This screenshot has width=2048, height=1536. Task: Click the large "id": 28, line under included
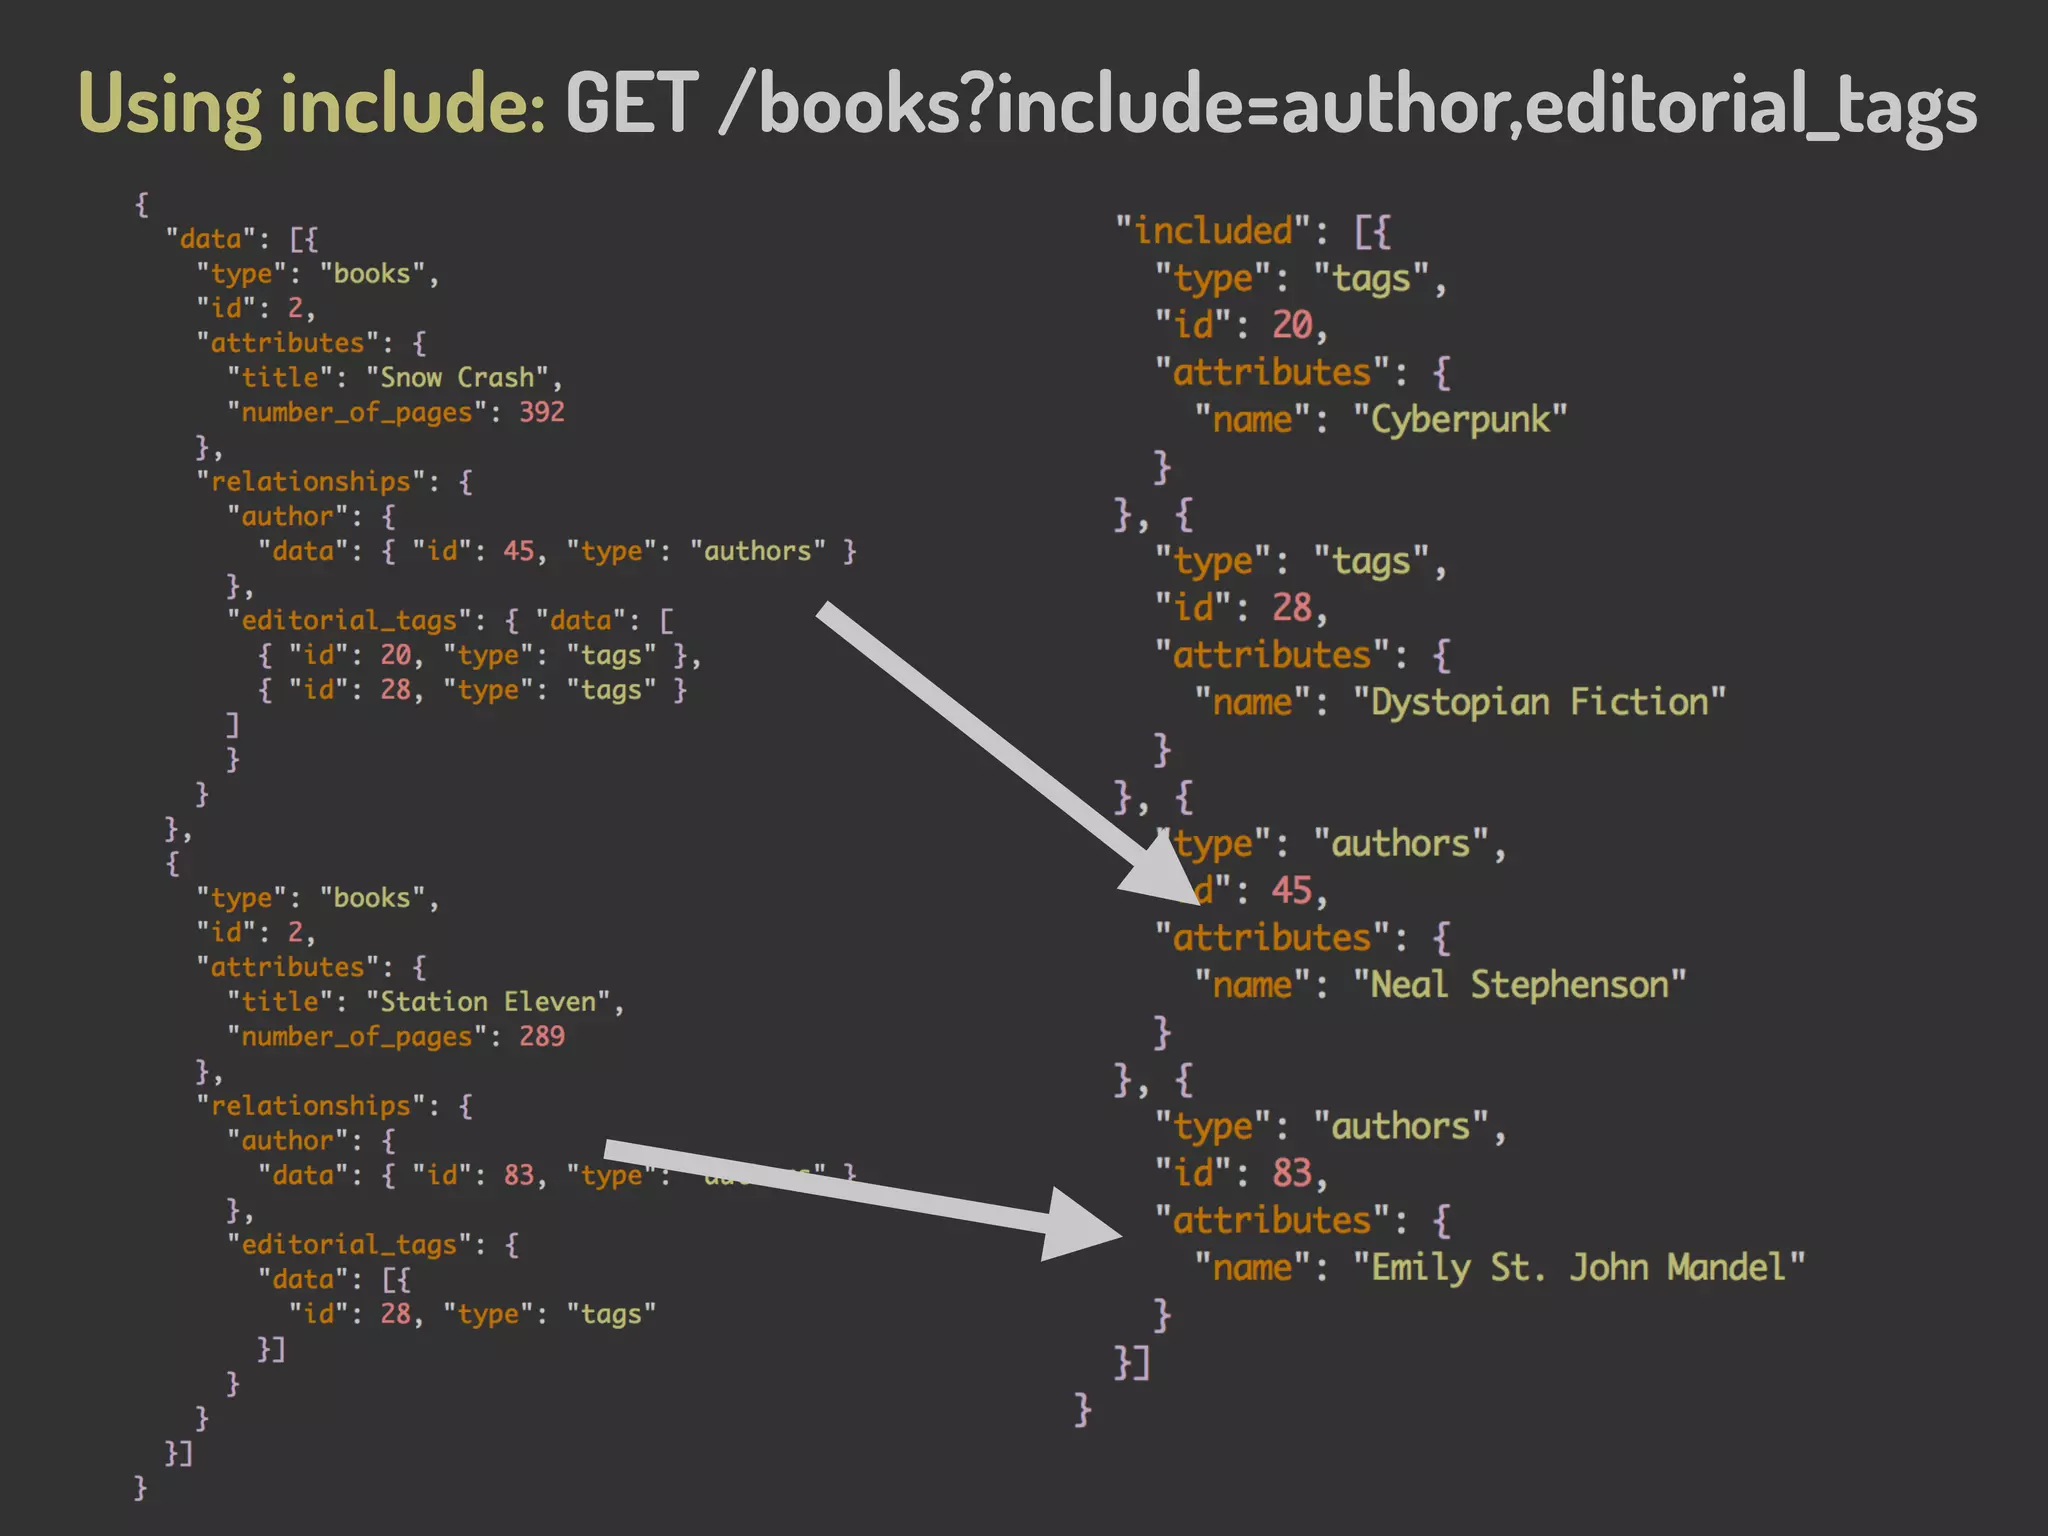point(1241,607)
